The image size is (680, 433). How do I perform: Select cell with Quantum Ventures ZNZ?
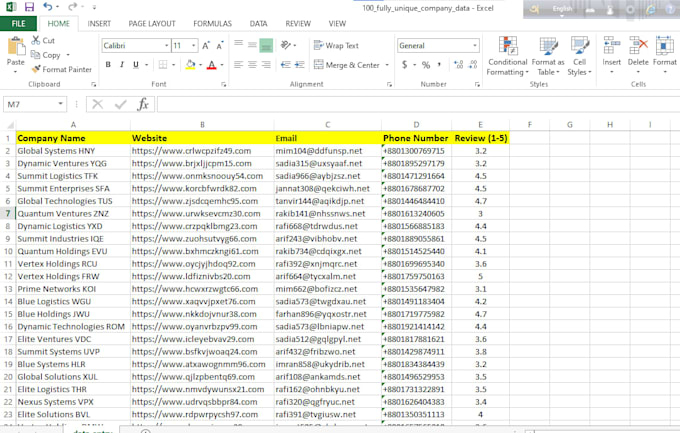[x=73, y=213]
